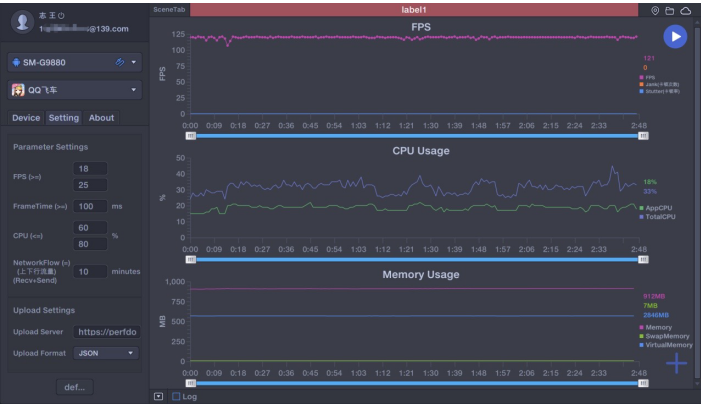
Task: Collapse the log panel using bottom arrow
Action: tap(157, 396)
